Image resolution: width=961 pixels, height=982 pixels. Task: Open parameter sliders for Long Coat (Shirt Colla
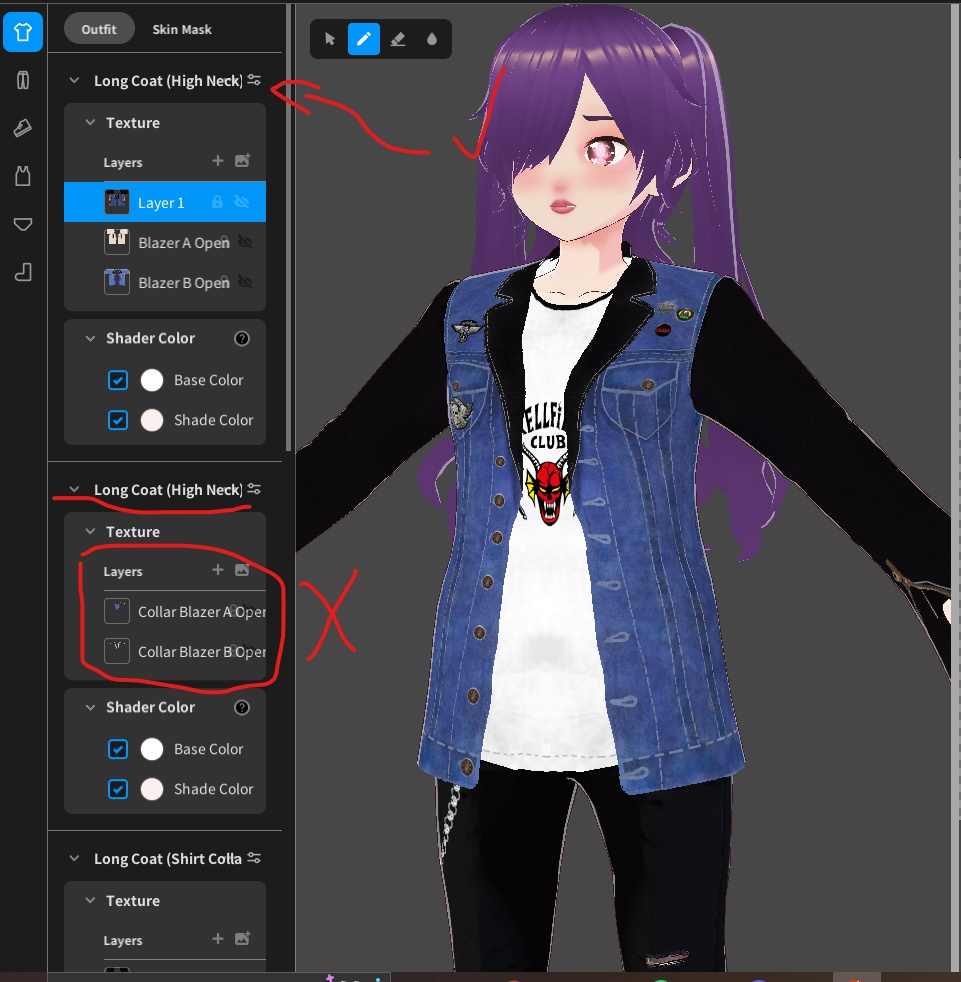(x=254, y=858)
